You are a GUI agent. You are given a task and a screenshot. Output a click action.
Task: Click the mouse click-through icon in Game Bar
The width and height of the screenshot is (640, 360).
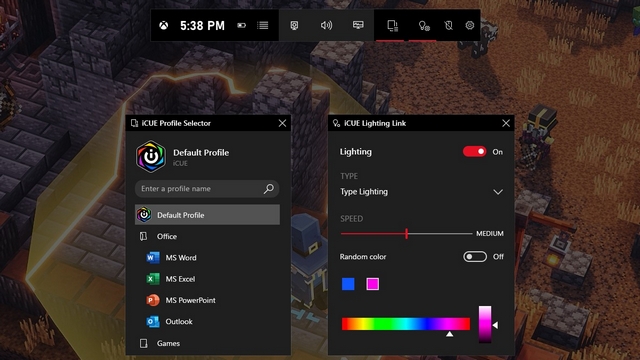[x=448, y=26]
